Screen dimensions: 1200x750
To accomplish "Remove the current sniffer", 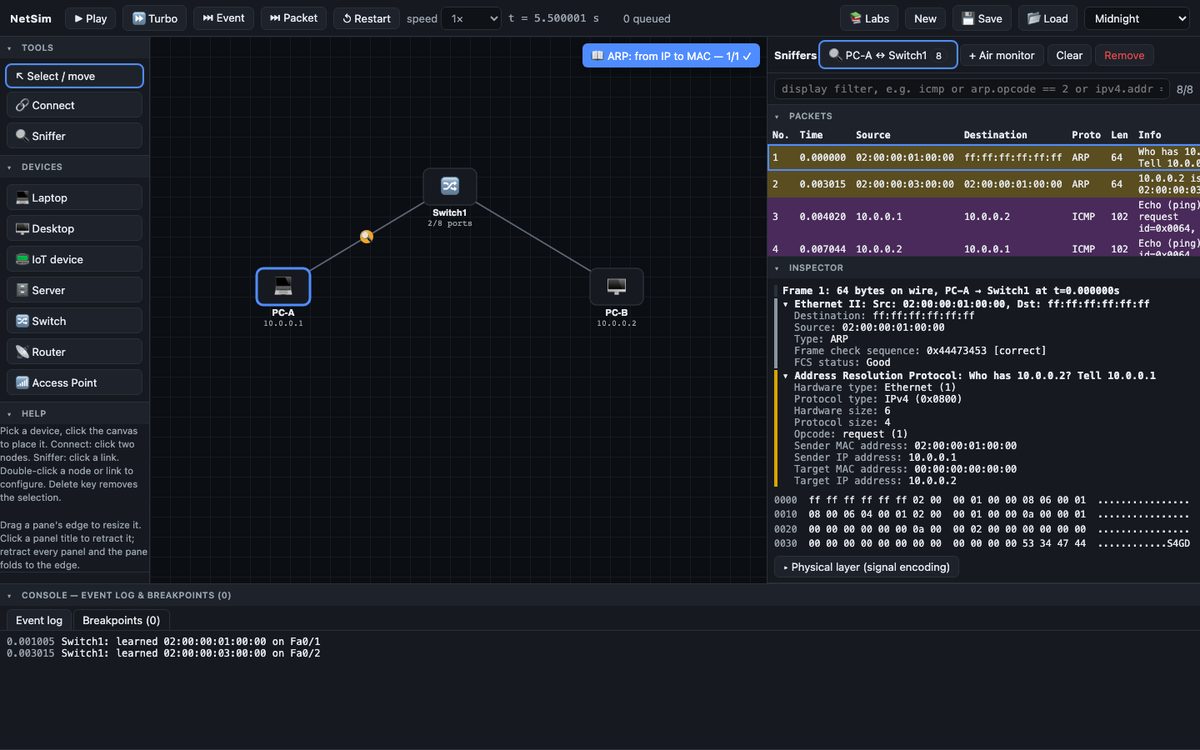I will (1124, 56).
